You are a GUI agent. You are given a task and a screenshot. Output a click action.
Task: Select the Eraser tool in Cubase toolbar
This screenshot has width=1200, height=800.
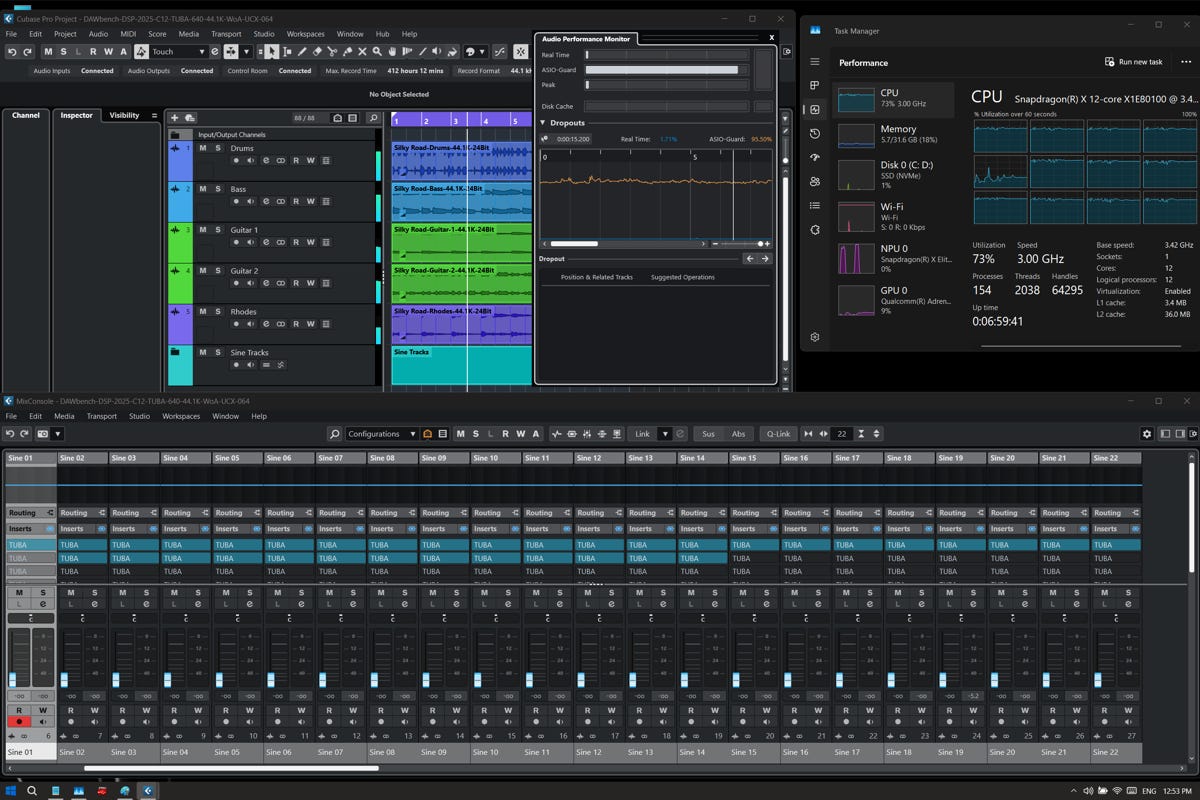[x=317, y=52]
